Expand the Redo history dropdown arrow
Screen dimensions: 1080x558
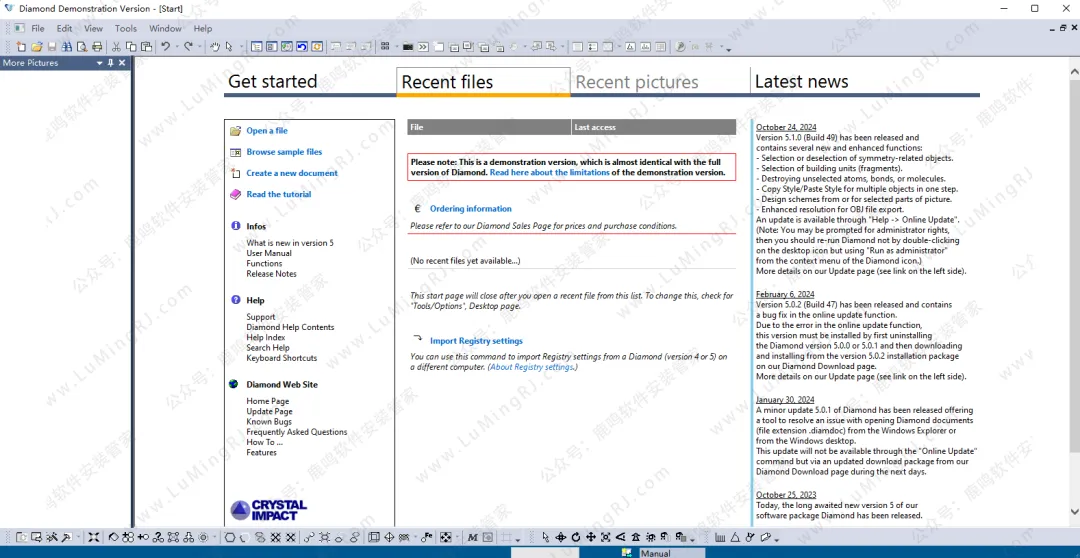(x=198, y=47)
